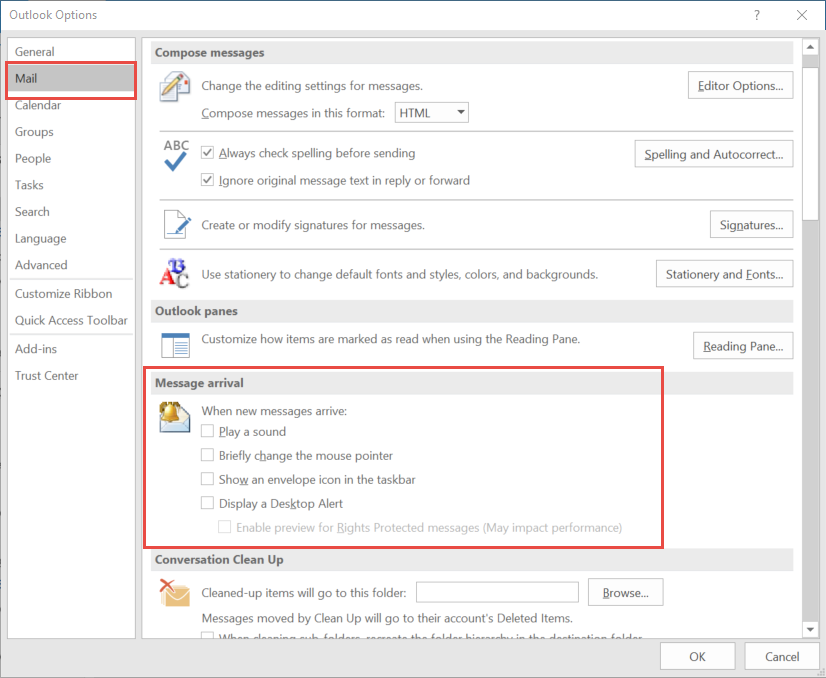Click the Reading Pane description text
The height and width of the screenshot is (678, 826).
coord(390,339)
